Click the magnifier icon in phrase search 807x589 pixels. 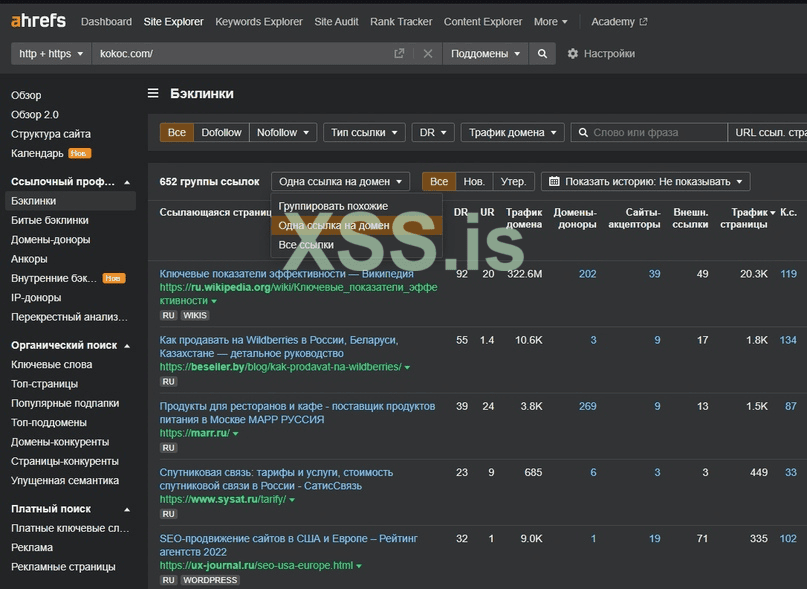[583, 132]
